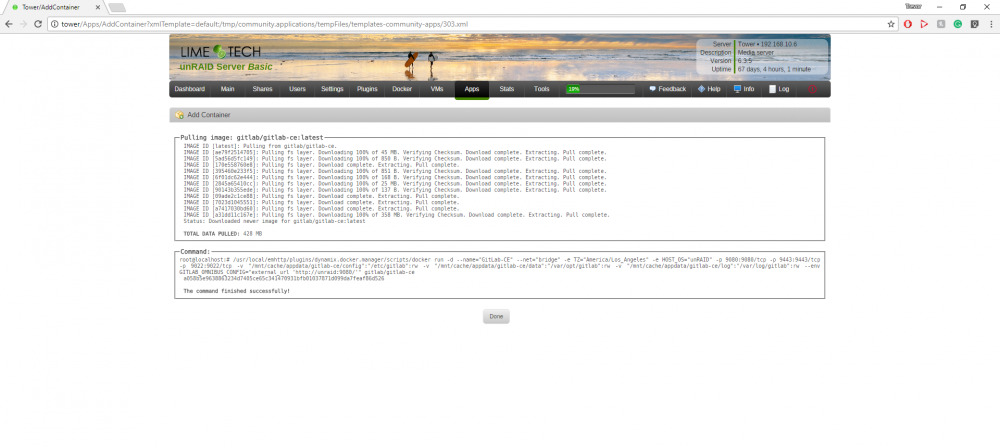
Task: Click the 'unRAID Server Basic' title
Action: pyautogui.click(x=226, y=67)
